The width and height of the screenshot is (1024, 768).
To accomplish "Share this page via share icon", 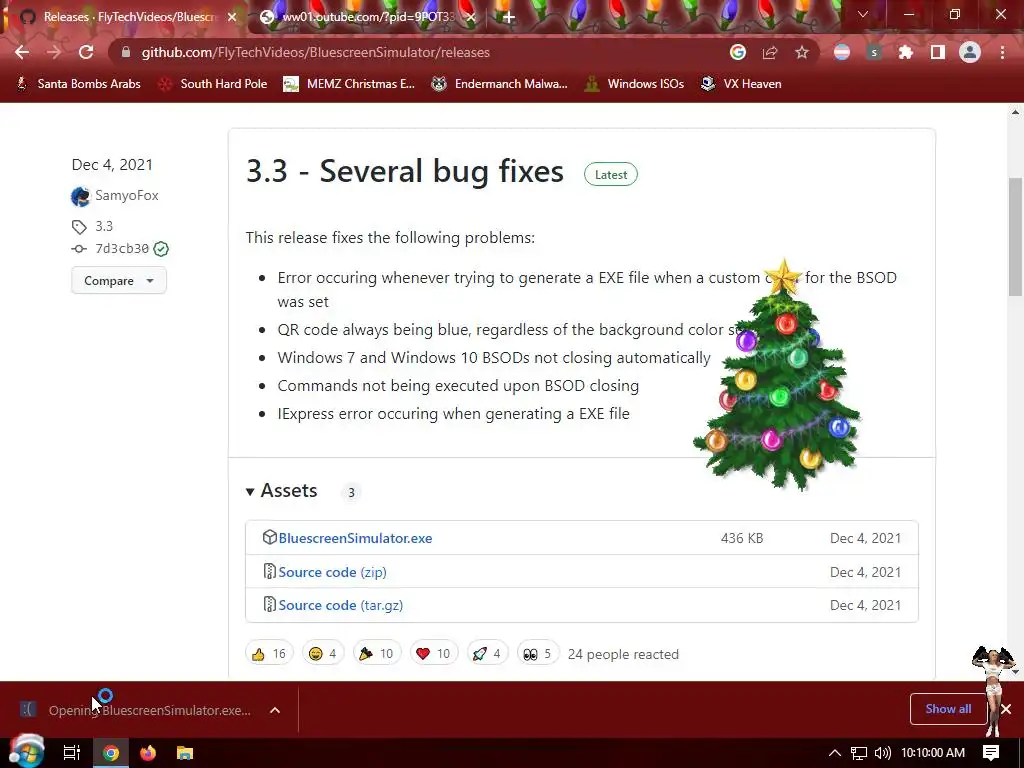I will pyautogui.click(x=770, y=52).
